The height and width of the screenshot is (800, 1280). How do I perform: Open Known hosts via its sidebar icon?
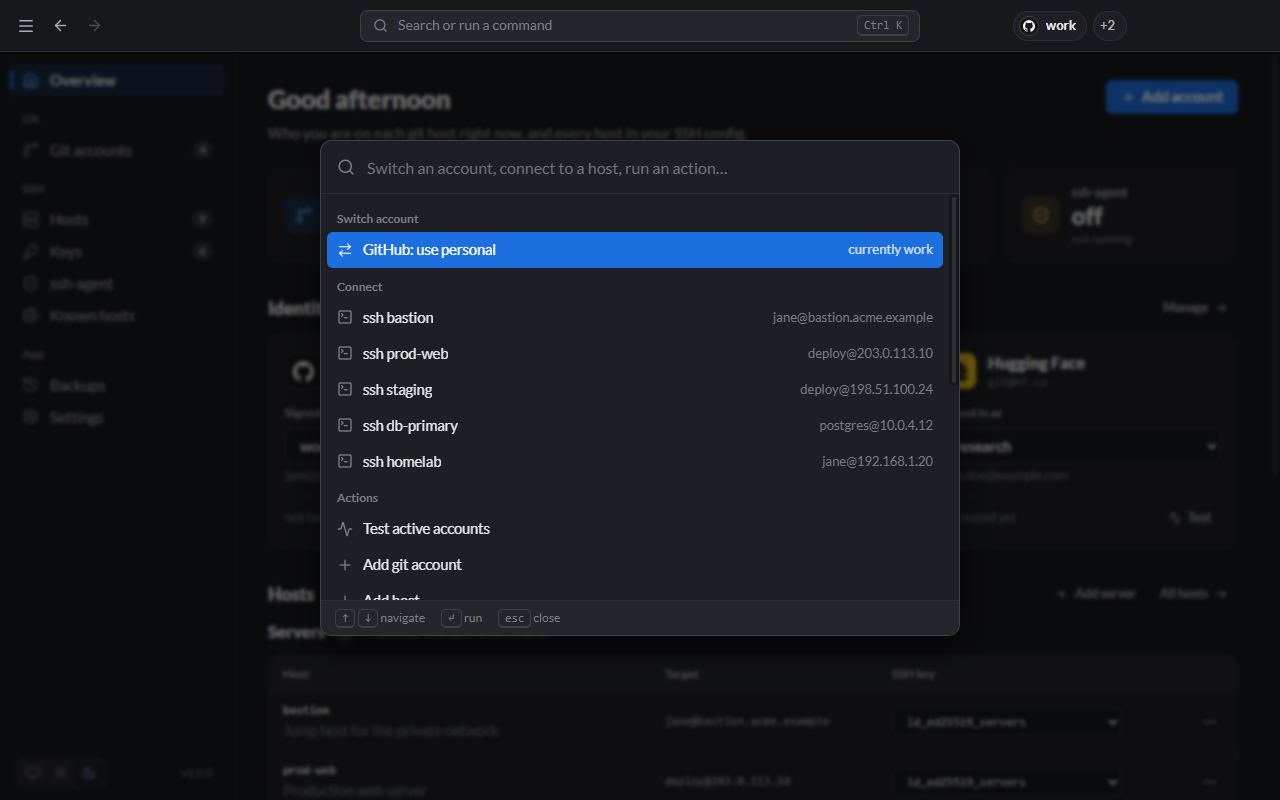[30, 316]
